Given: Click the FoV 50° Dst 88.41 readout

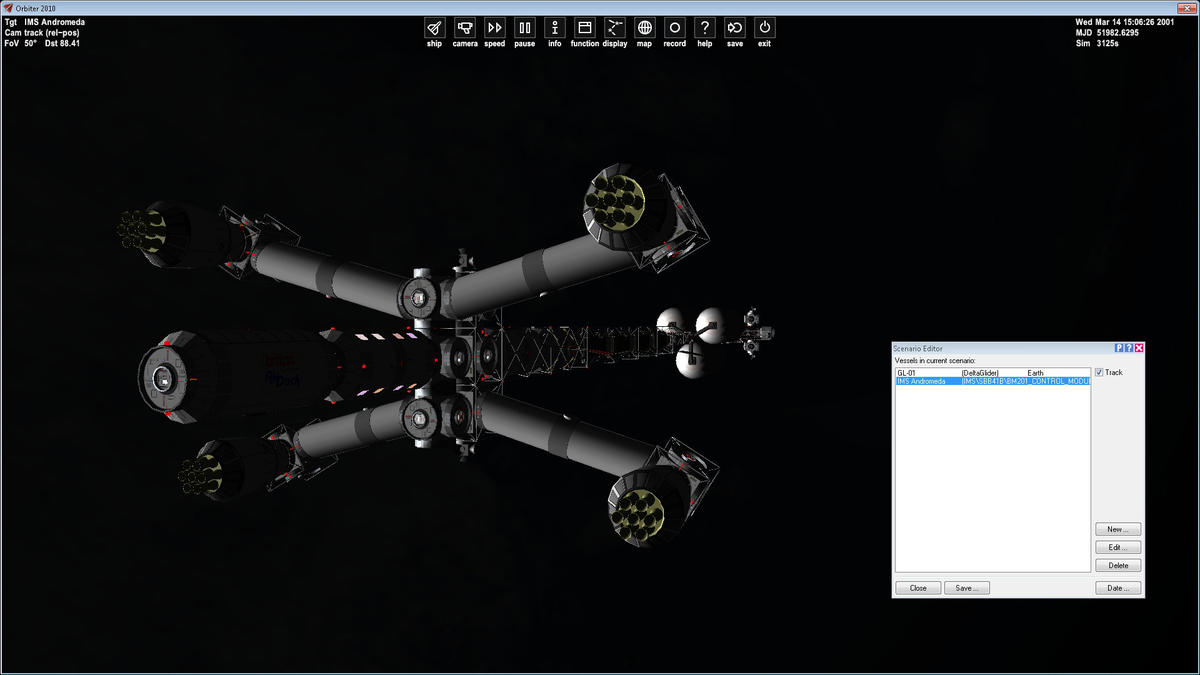Looking at the screenshot, I should pyautogui.click(x=42, y=44).
